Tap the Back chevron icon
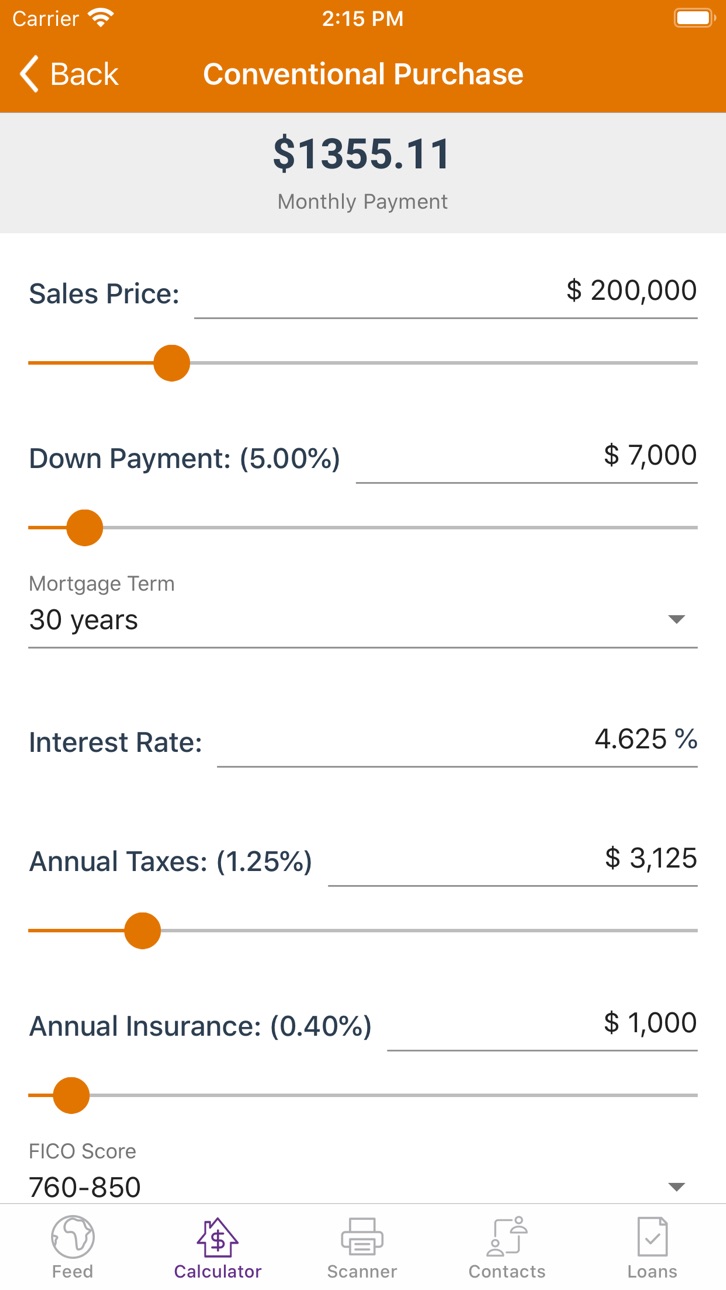 (29, 74)
